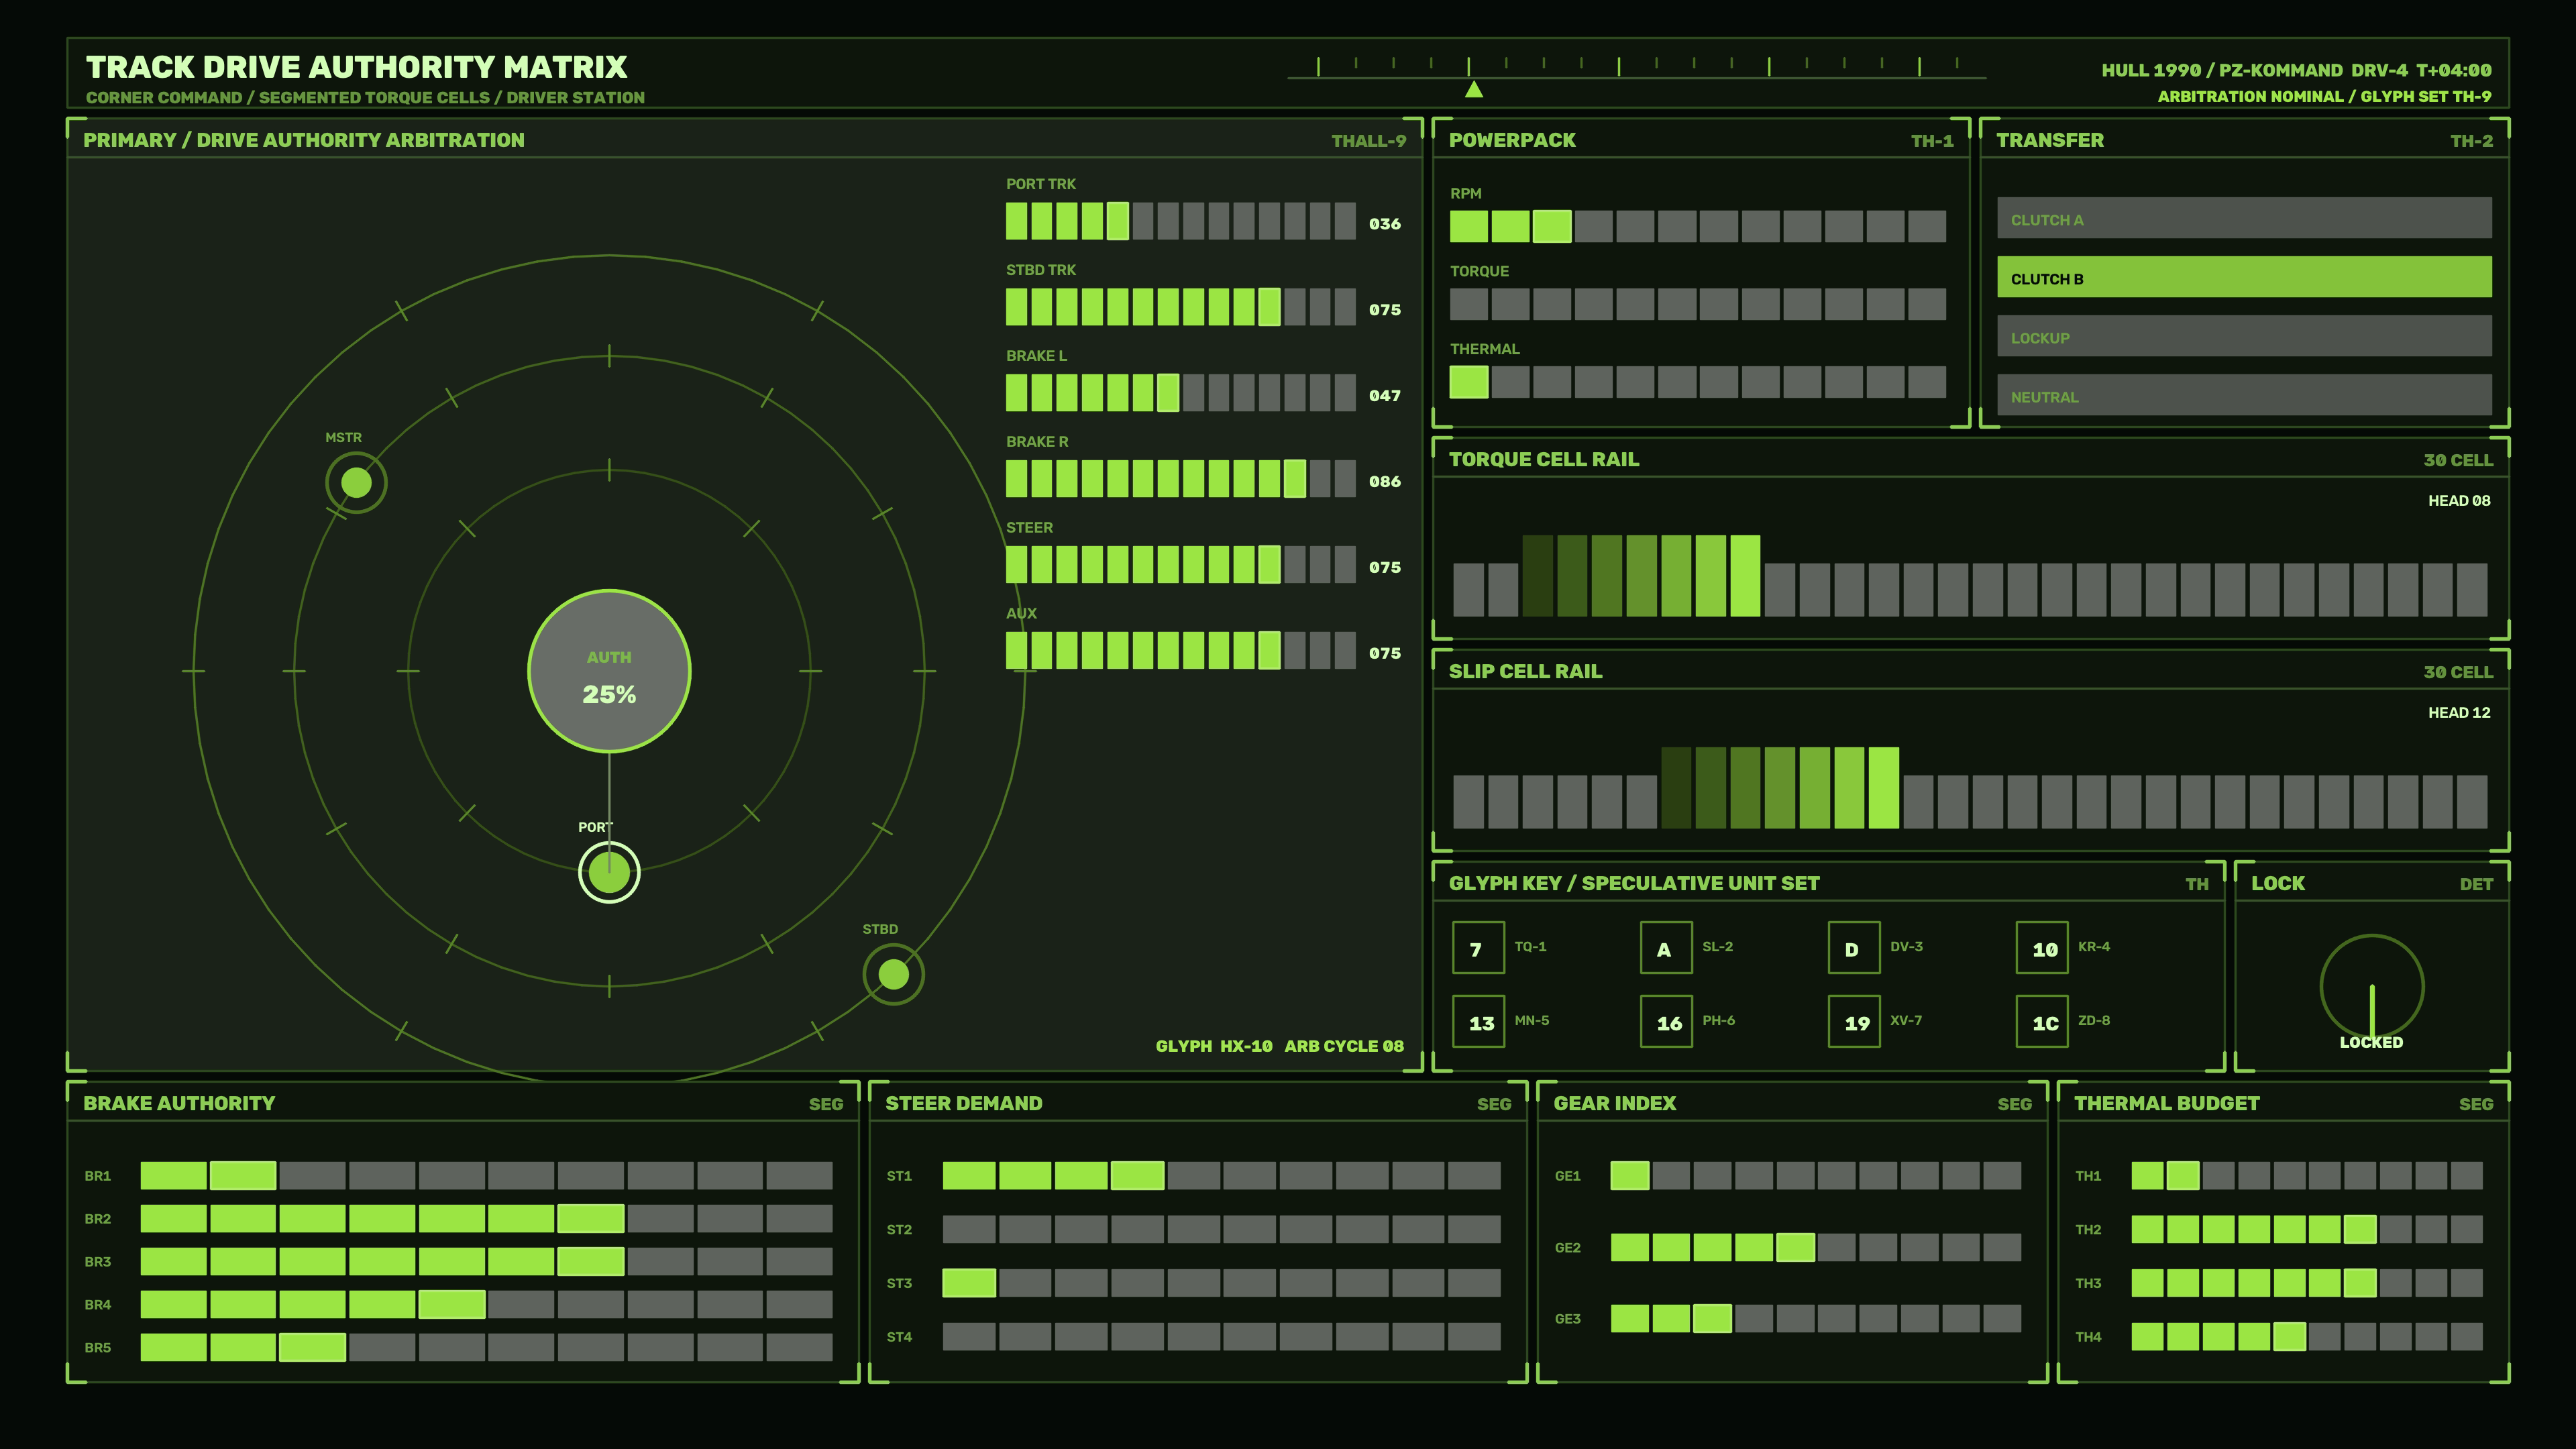Click the STEER segmented bar
The height and width of the screenshot is (1449, 2576).
[1181, 565]
